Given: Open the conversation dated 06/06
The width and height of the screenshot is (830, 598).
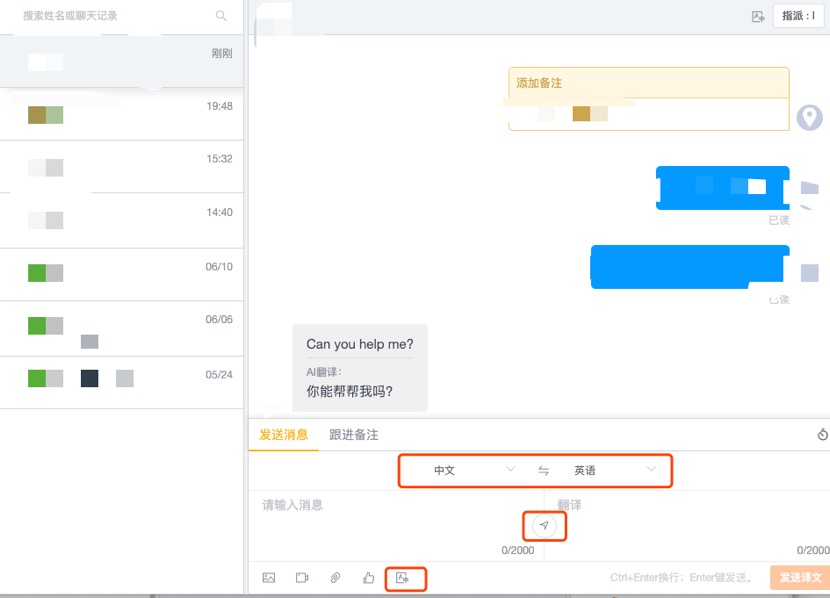Looking at the screenshot, I should (x=121, y=329).
